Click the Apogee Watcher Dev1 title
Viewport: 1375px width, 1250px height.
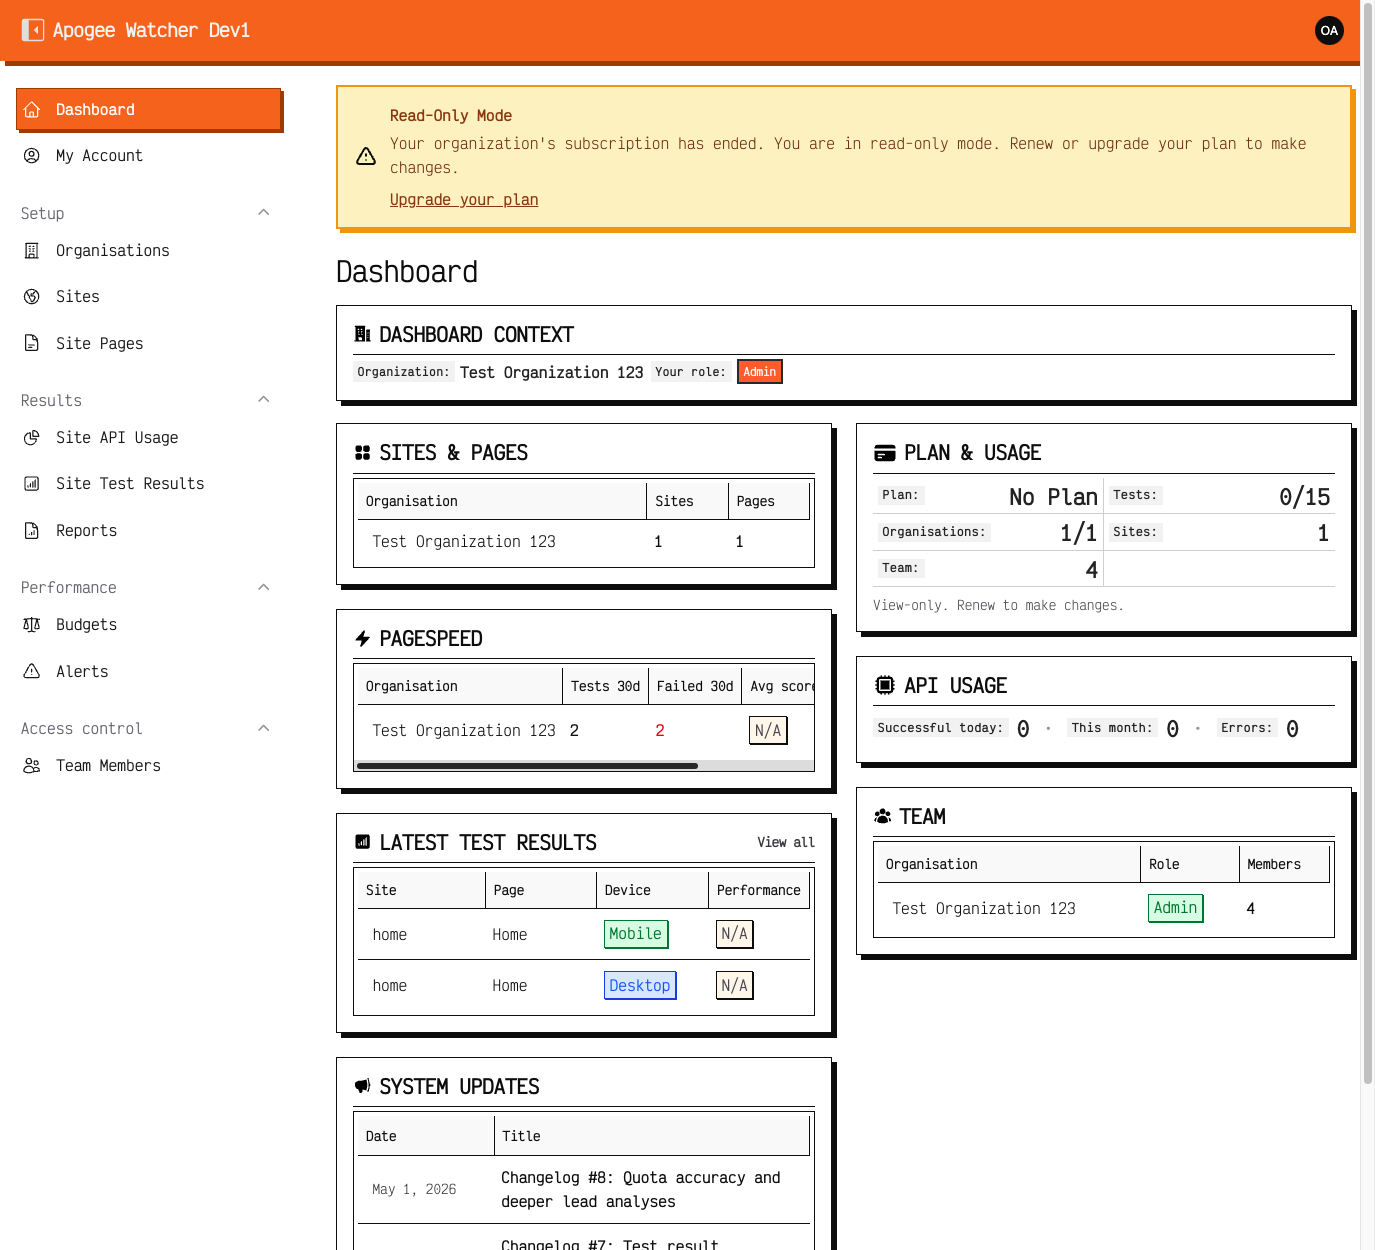click(151, 30)
